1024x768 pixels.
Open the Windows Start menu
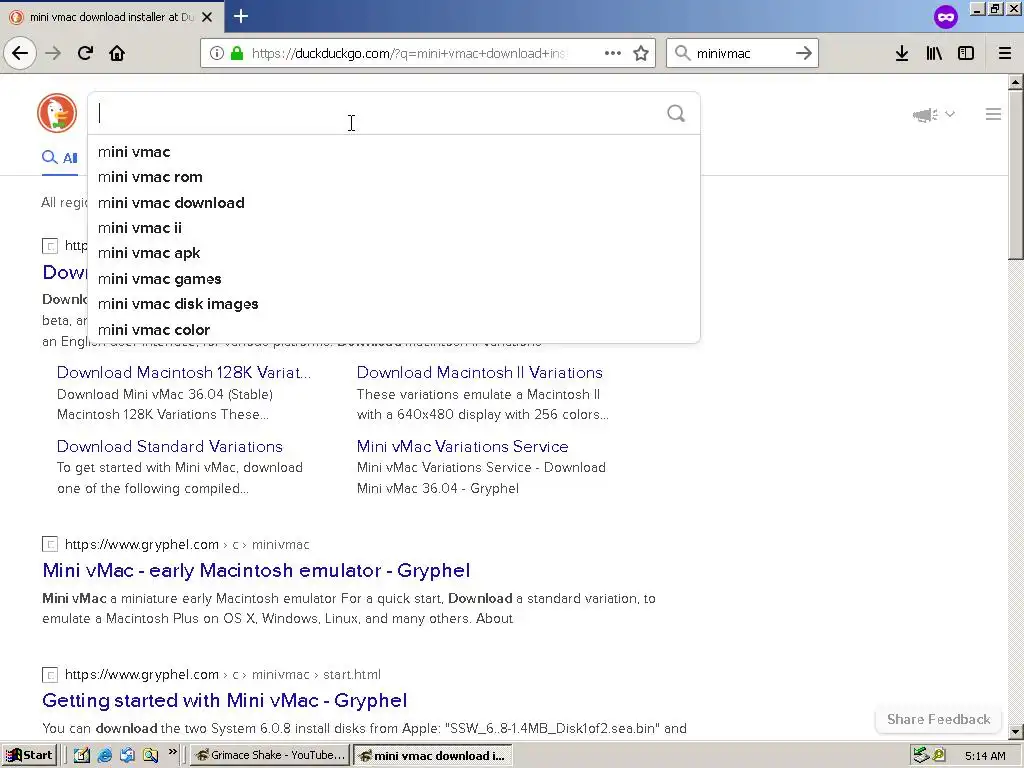pyautogui.click(x=29, y=755)
